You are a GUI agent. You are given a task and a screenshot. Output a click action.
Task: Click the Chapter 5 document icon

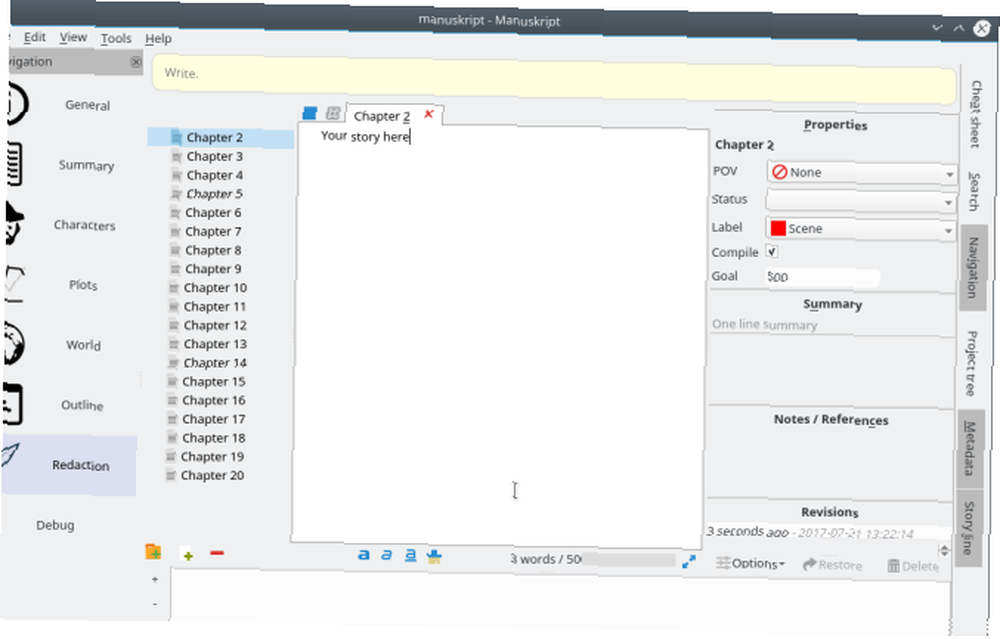click(x=176, y=193)
